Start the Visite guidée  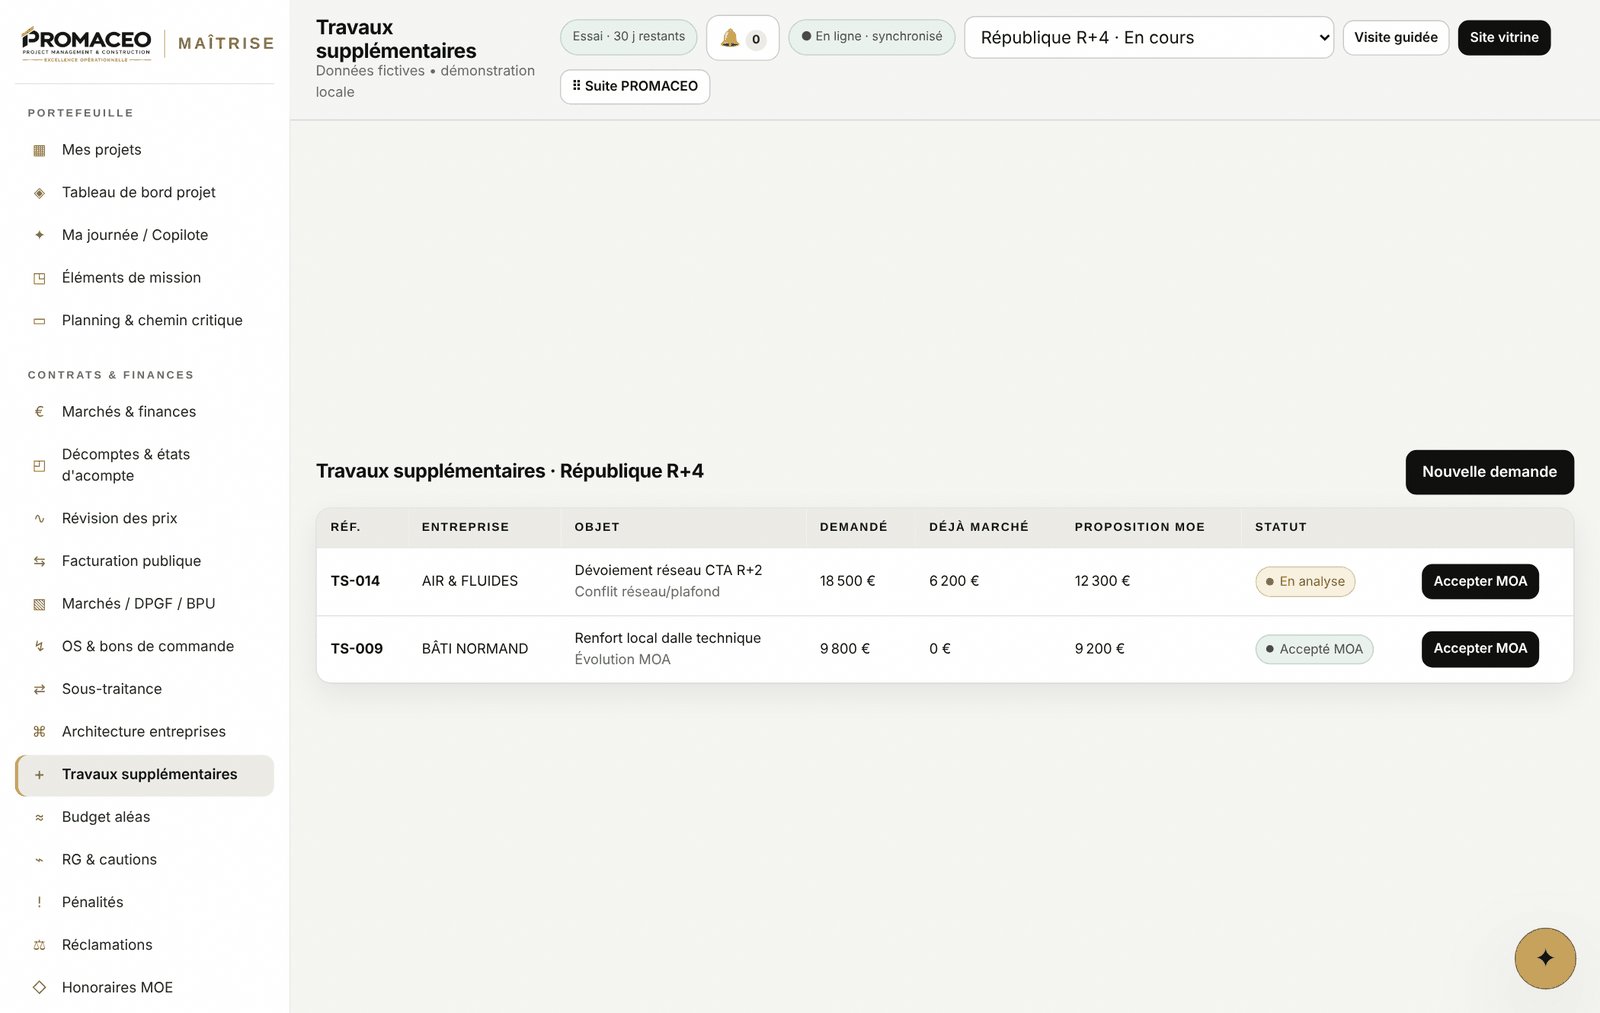1395,38
